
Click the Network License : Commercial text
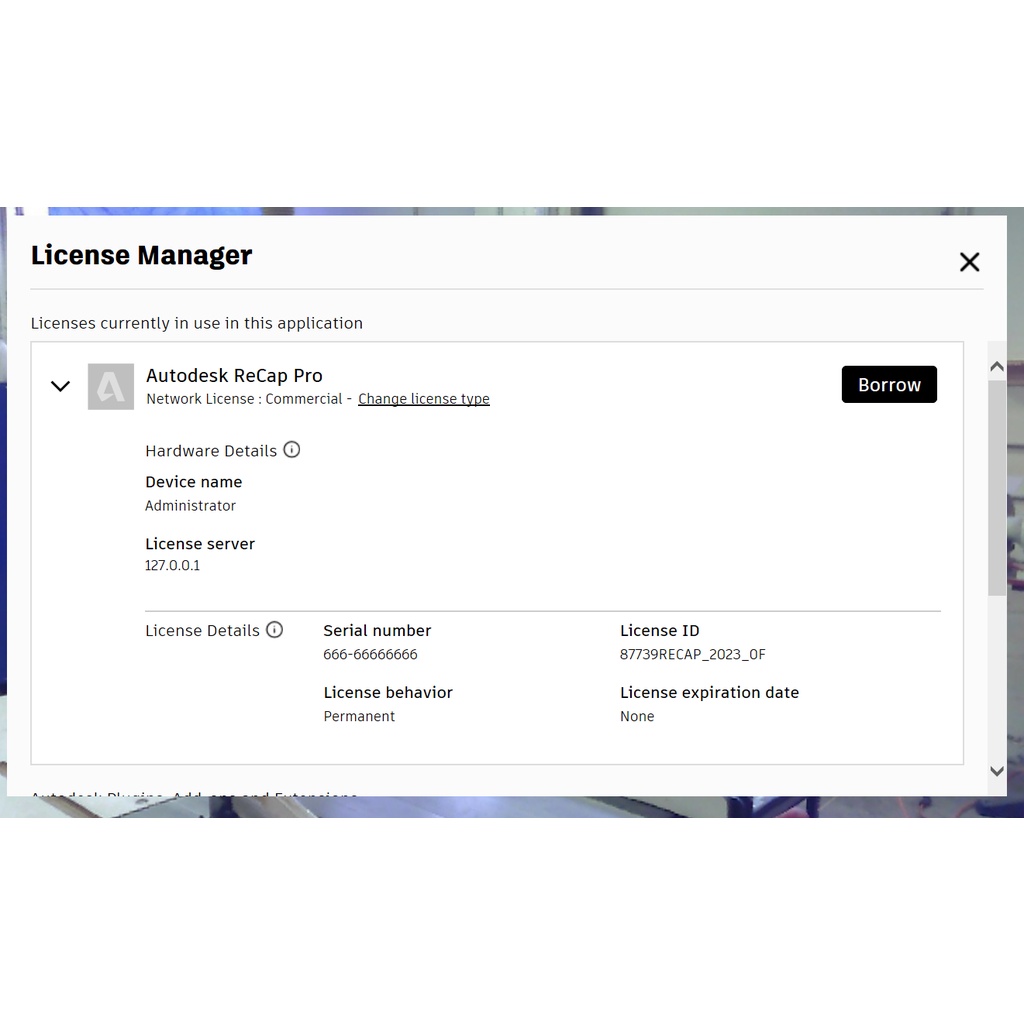244,399
